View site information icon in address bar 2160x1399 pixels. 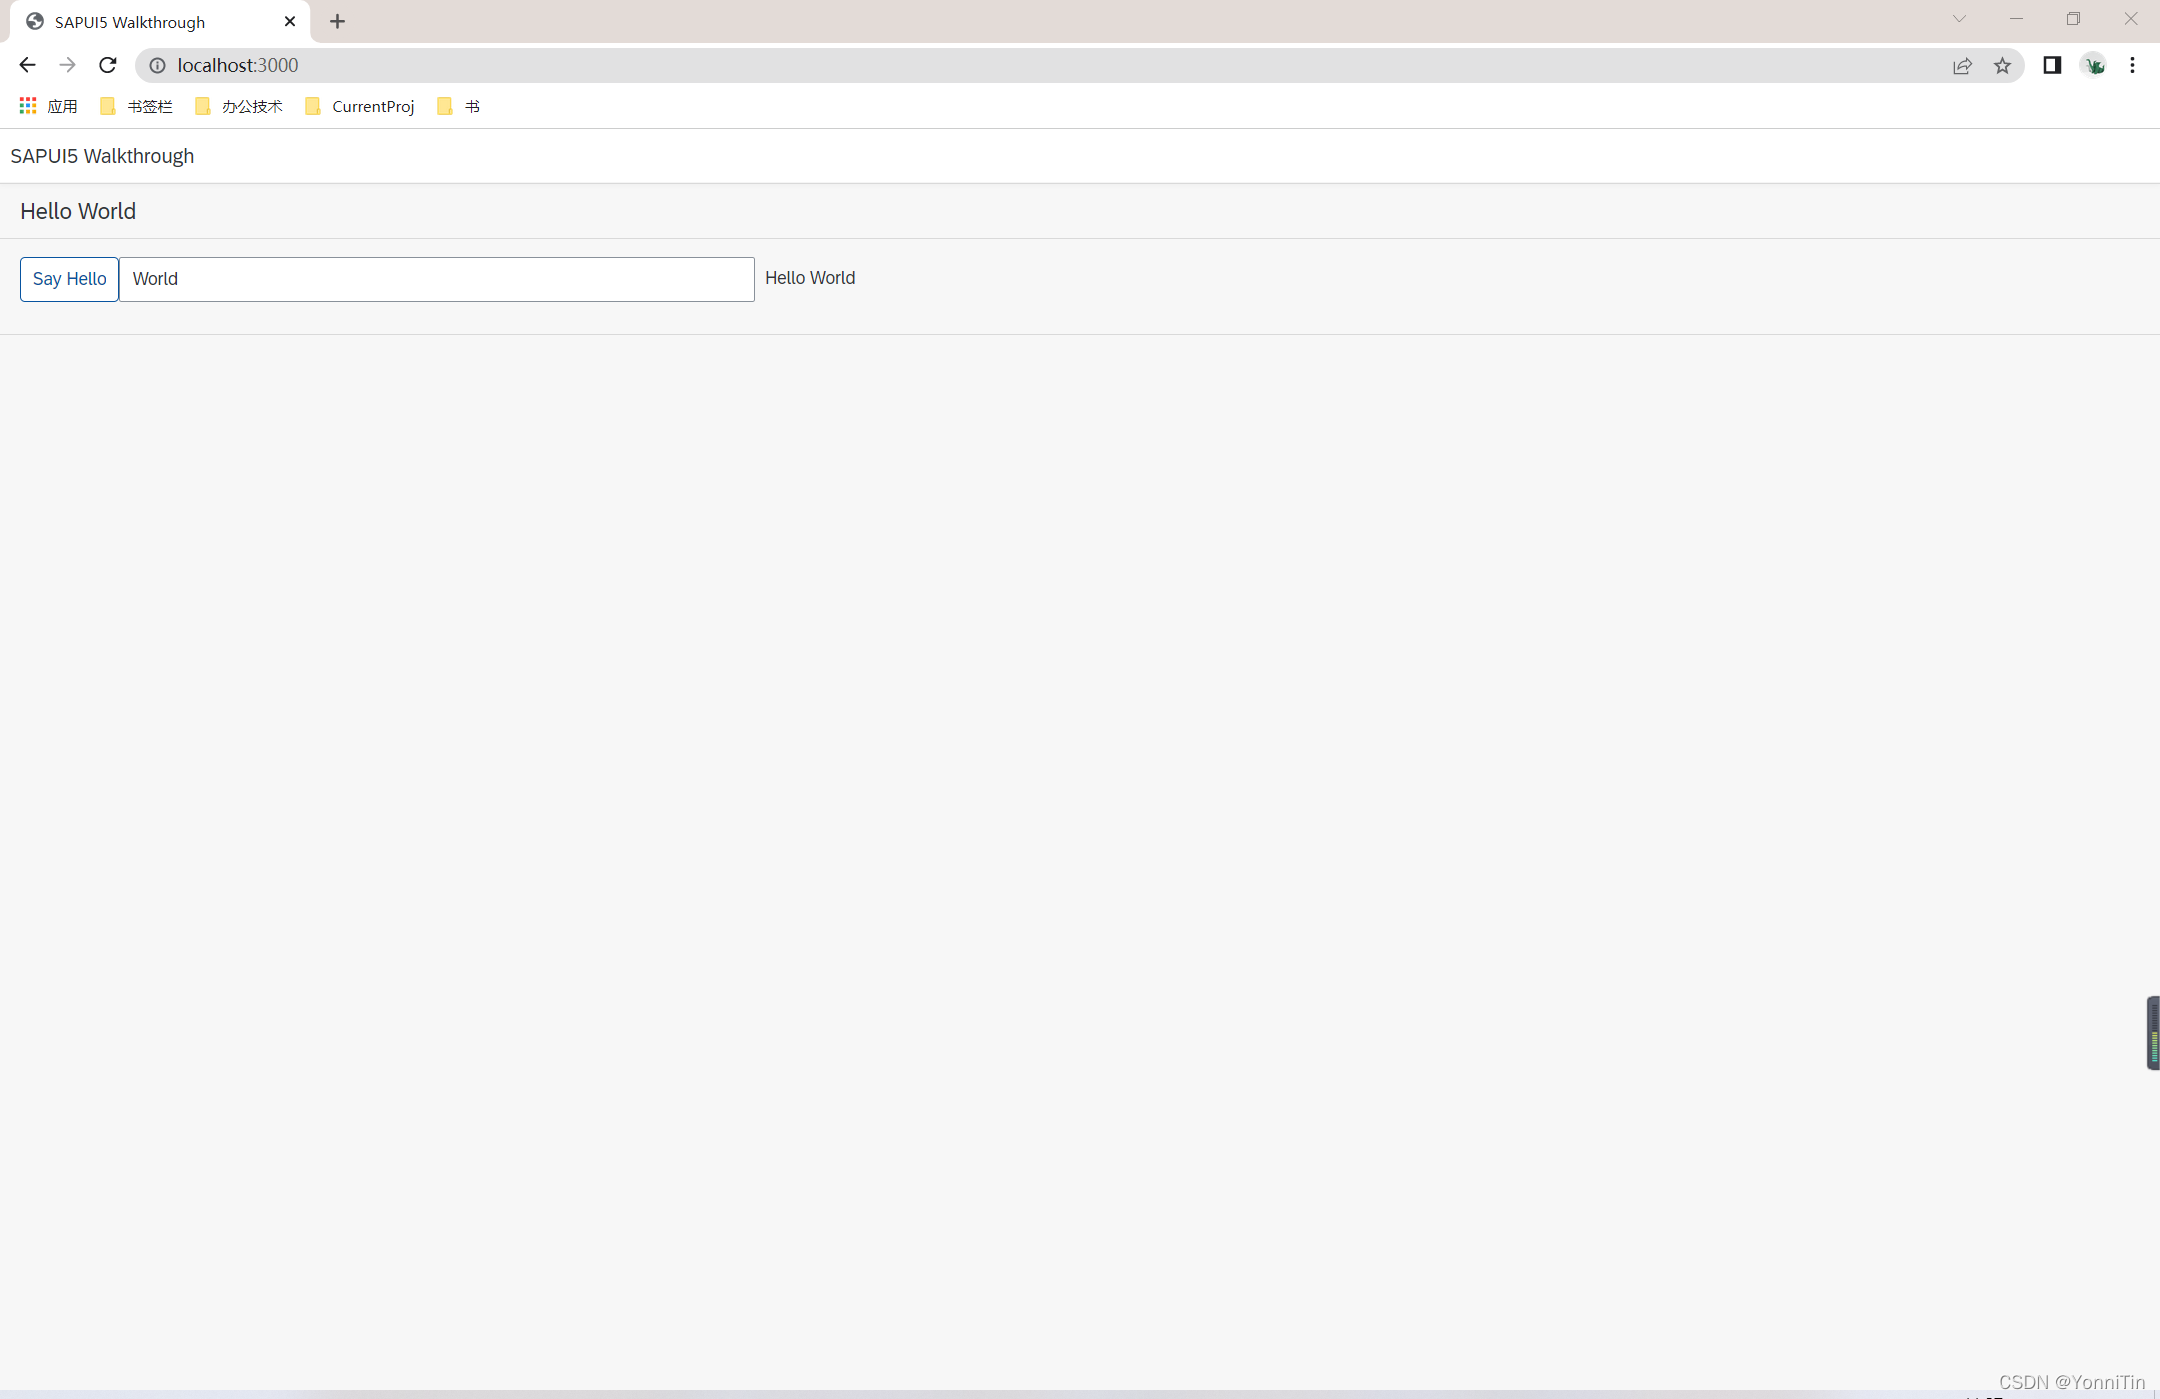click(x=157, y=65)
